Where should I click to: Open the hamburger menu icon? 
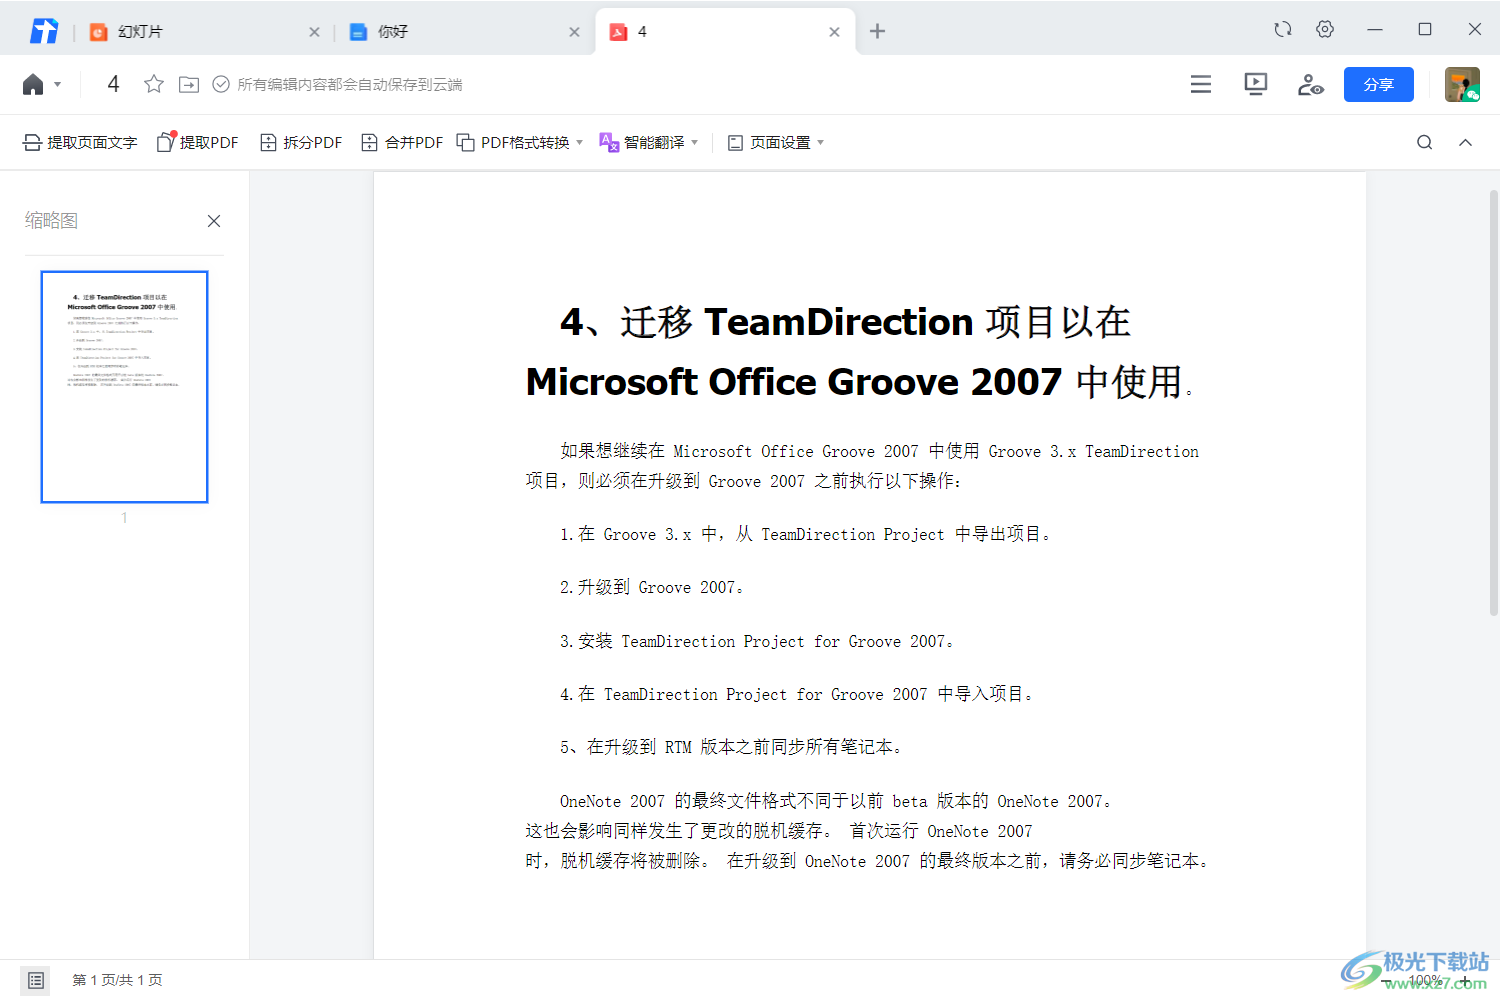(x=1201, y=84)
